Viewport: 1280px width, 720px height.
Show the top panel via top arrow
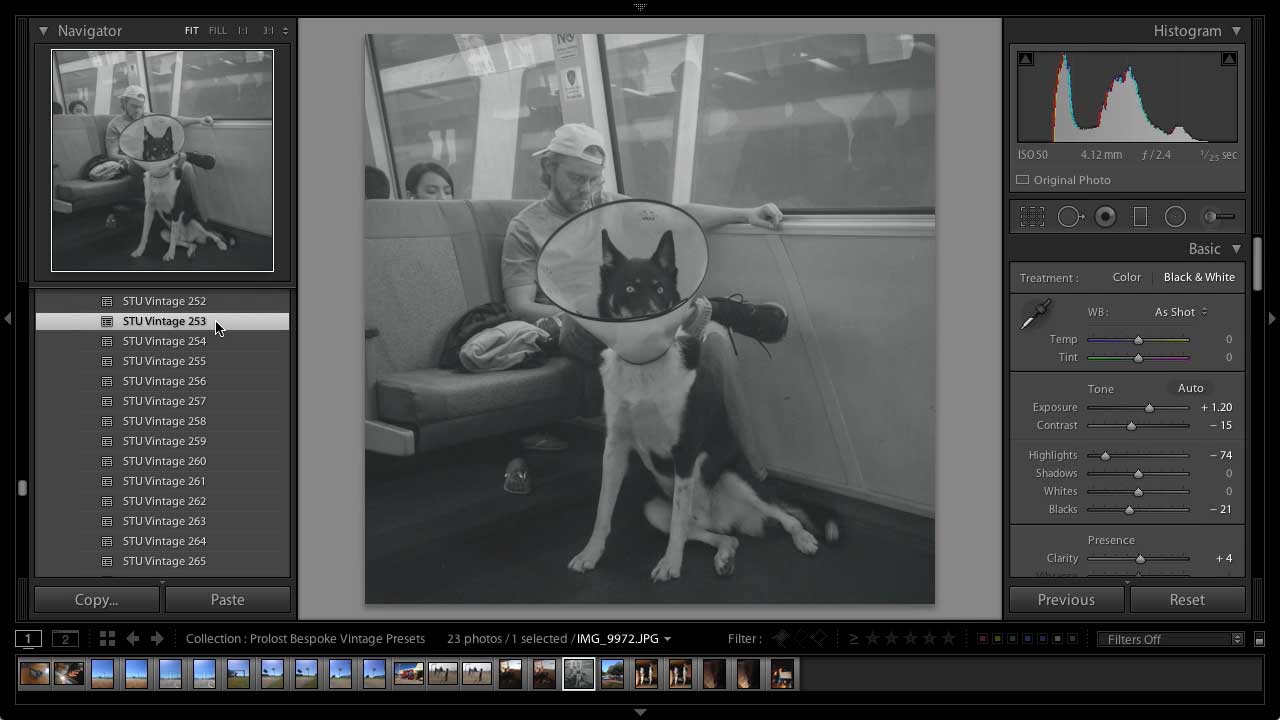(640, 6)
